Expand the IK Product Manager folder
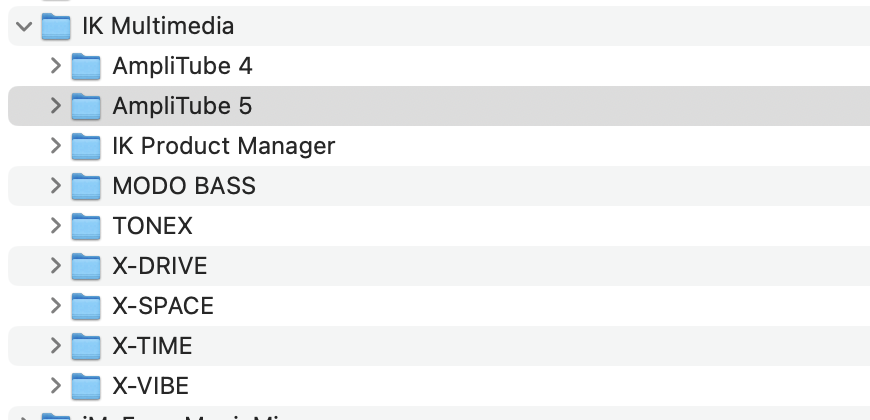 (56, 146)
